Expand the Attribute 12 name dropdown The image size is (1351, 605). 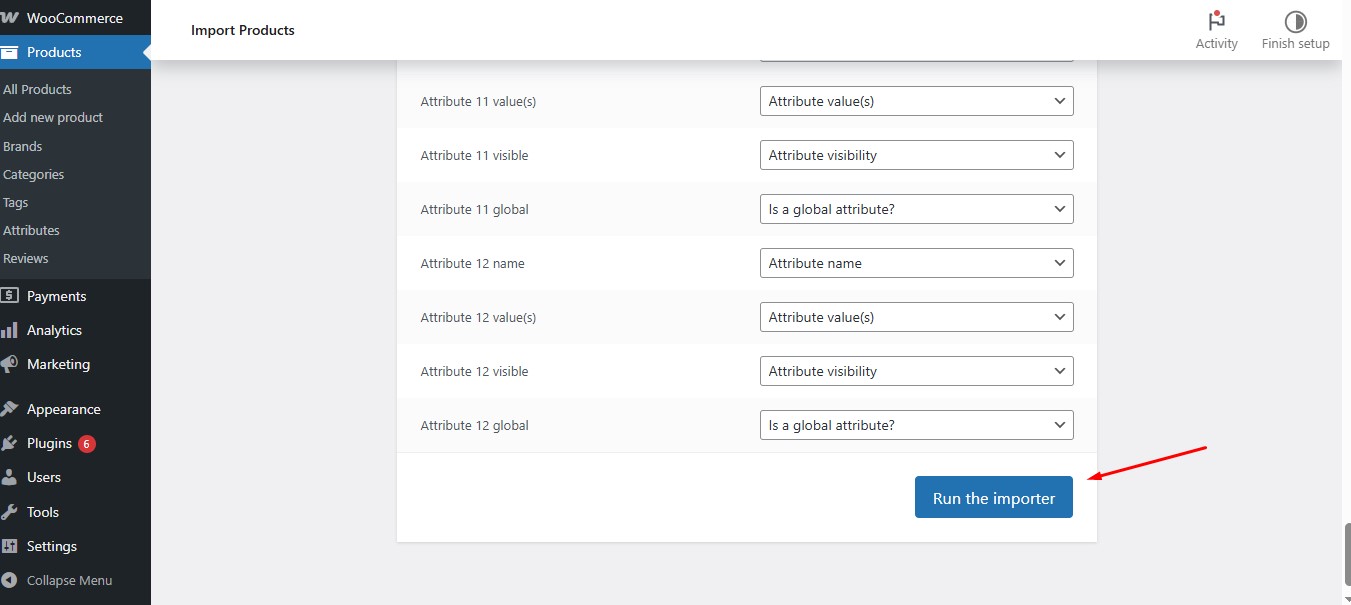916,263
